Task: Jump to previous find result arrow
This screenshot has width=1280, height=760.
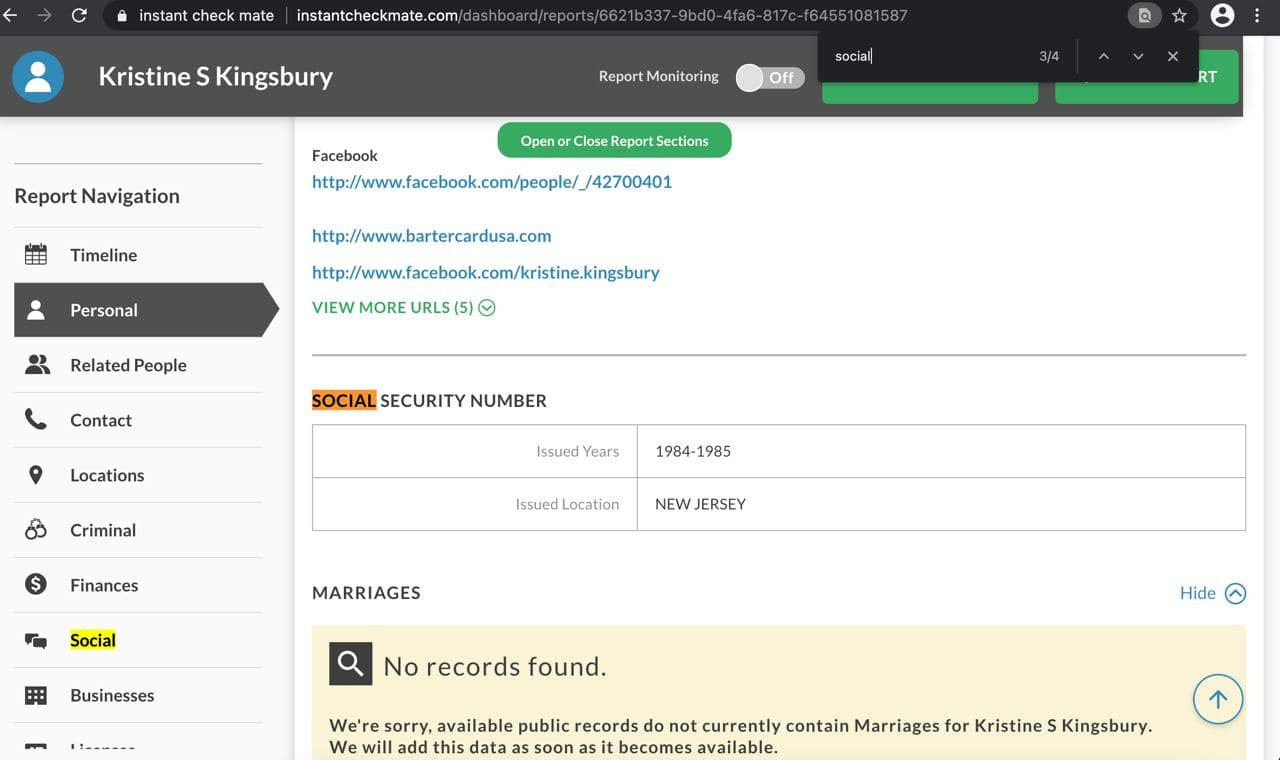Action: click(x=1103, y=56)
